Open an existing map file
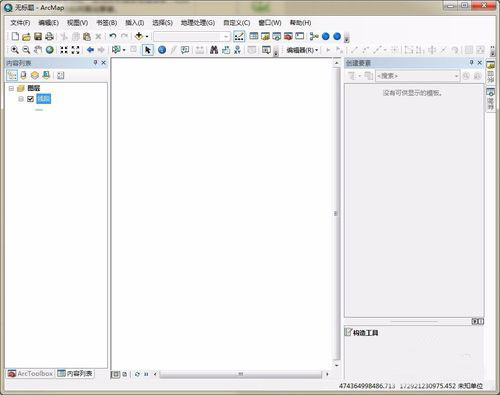This screenshot has width=500, height=395. coord(26,37)
